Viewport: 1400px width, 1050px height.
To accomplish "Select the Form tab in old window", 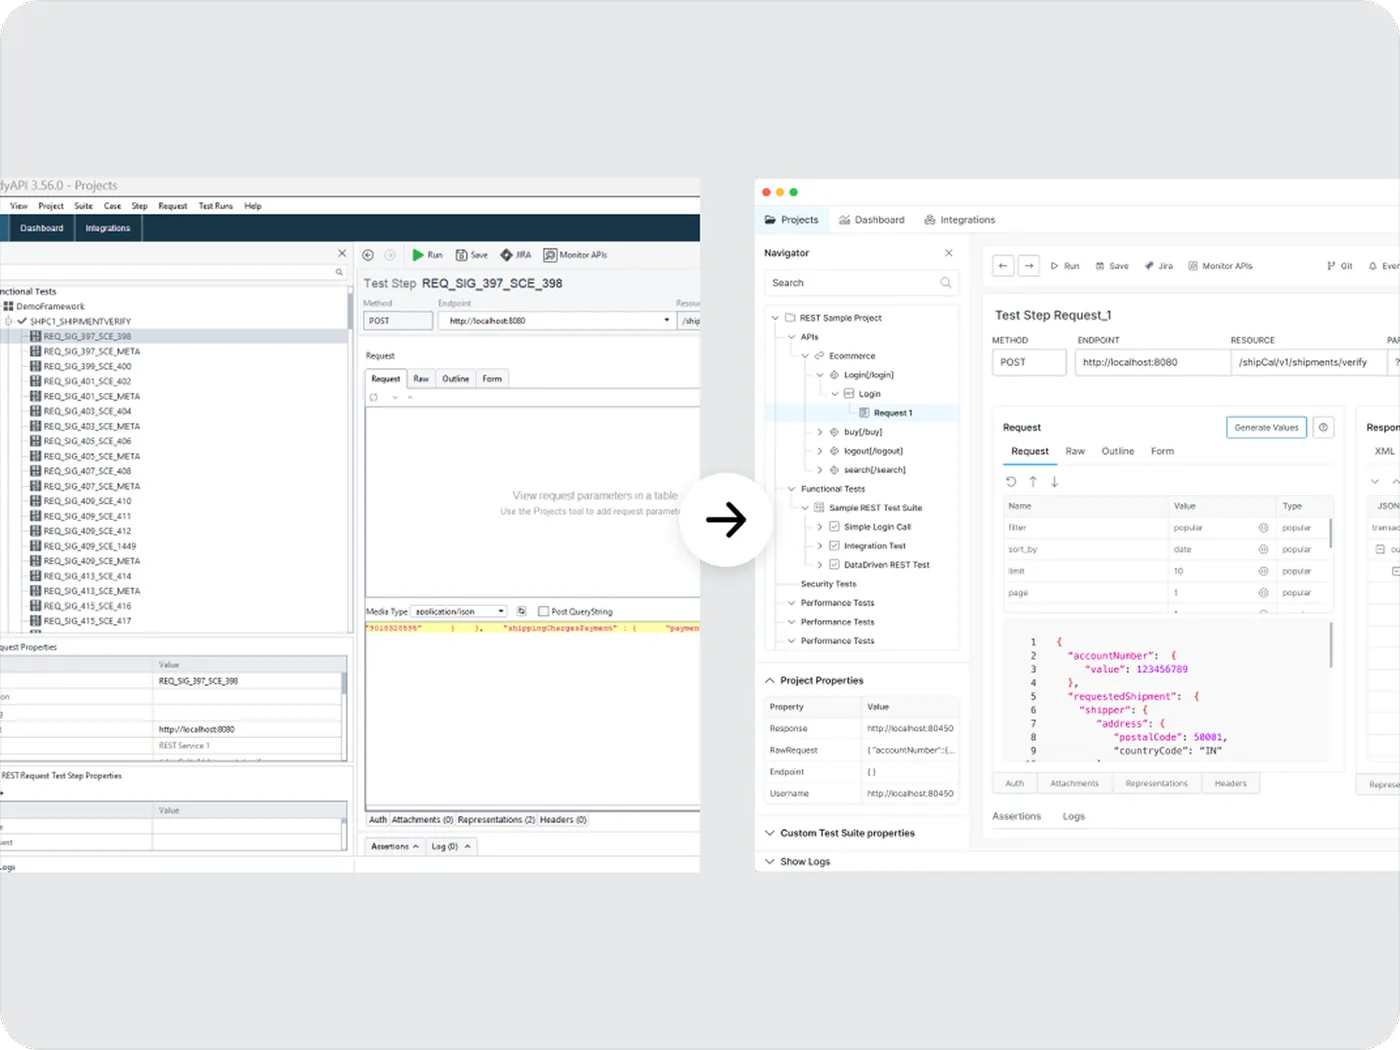I will pyautogui.click(x=492, y=379).
